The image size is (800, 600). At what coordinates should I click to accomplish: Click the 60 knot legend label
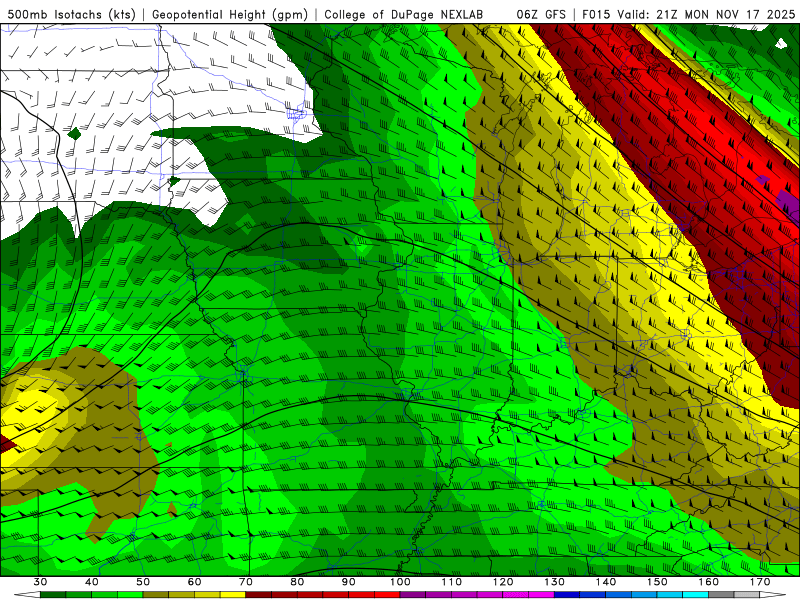pyautogui.click(x=194, y=582)
